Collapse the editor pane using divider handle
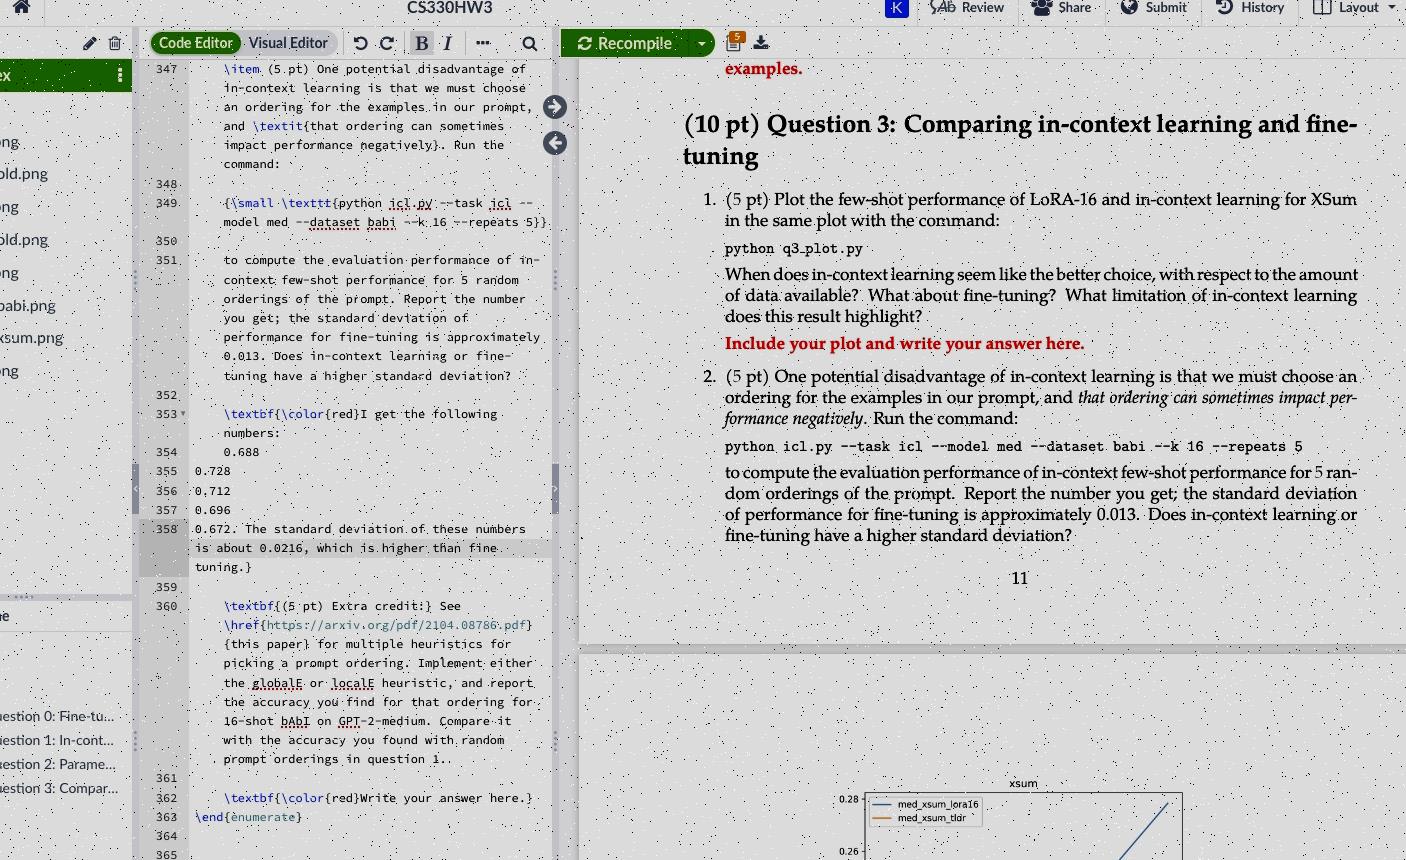 pyautogui.click(x=555, y=488)
